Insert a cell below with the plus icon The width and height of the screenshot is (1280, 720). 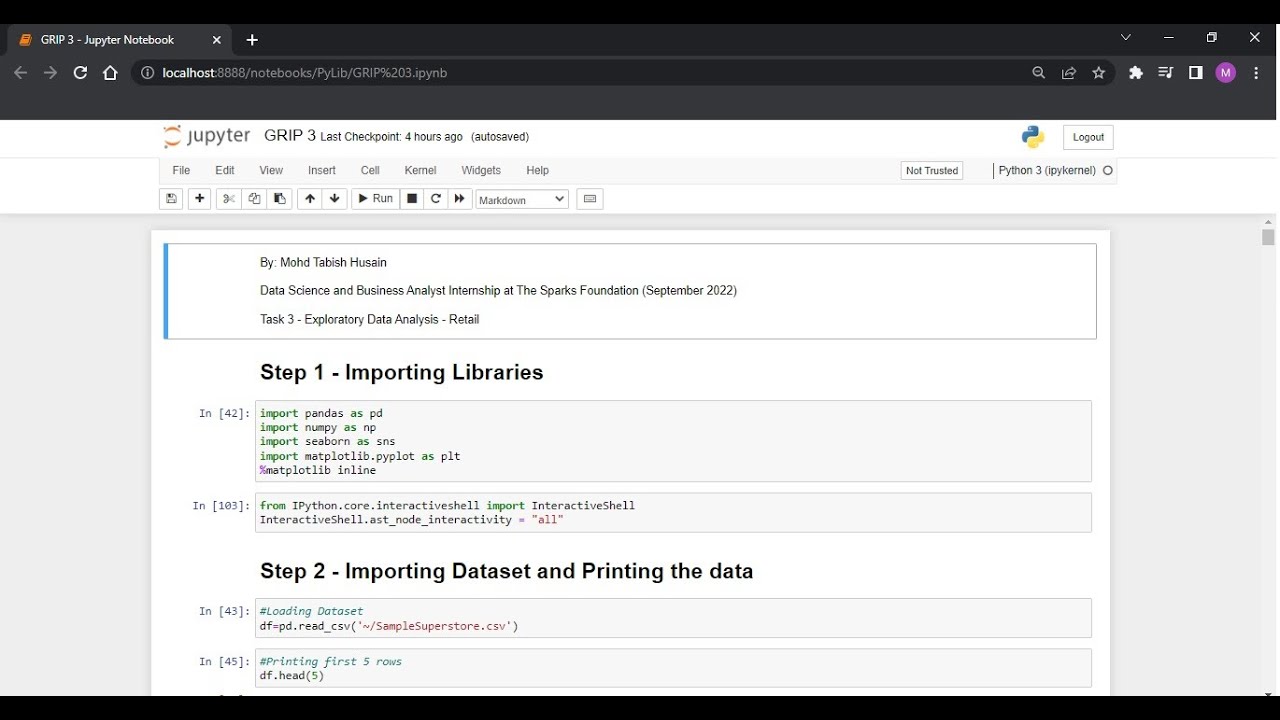tap(200, 199)
